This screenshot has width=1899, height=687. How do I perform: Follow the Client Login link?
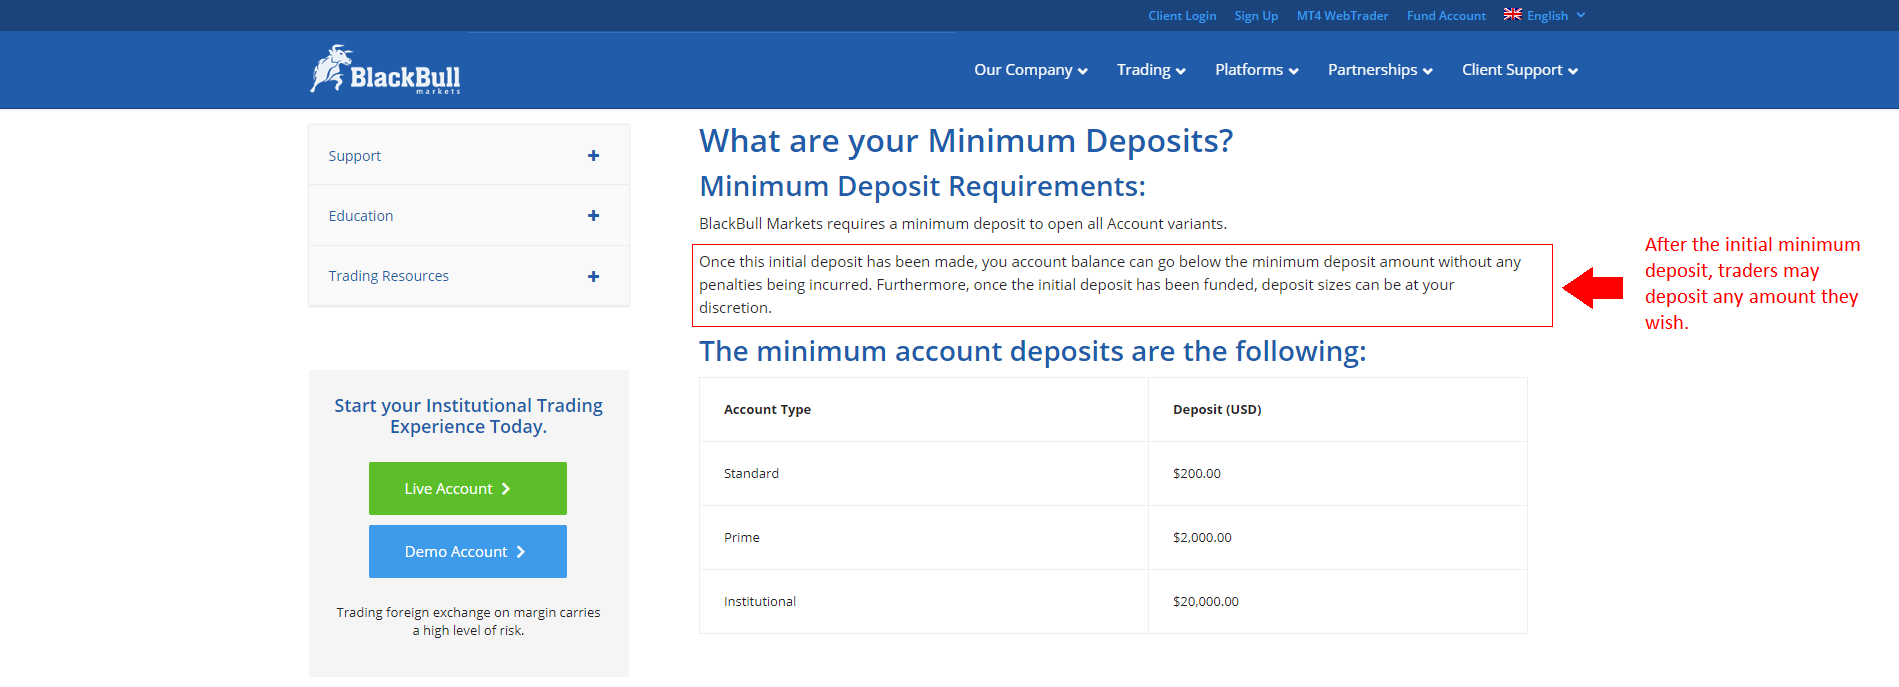(1182, 16)
